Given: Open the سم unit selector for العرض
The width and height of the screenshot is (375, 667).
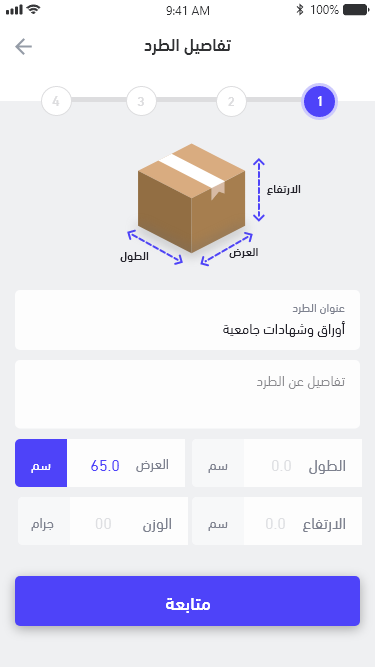Looking at the screenshot, I should [x=41, y=463].
